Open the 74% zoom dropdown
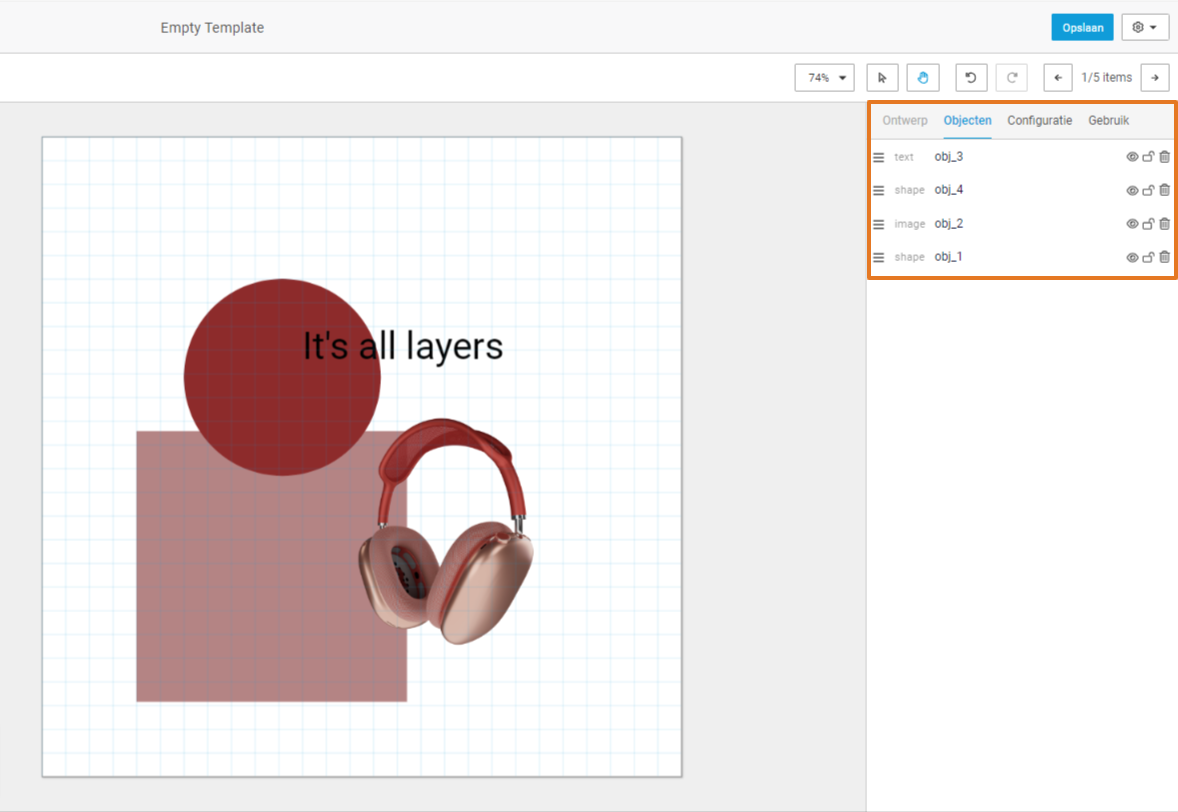Image resolution: width=1178 pixels, height=812 pixels. (824, 77)
